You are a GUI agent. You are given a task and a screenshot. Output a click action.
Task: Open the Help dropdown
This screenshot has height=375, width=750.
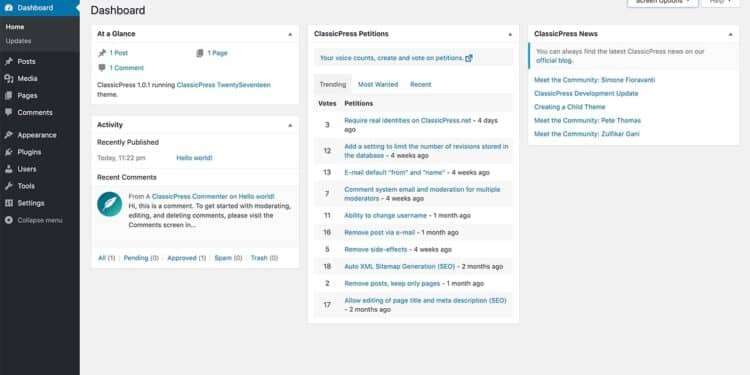click(721, 2)
